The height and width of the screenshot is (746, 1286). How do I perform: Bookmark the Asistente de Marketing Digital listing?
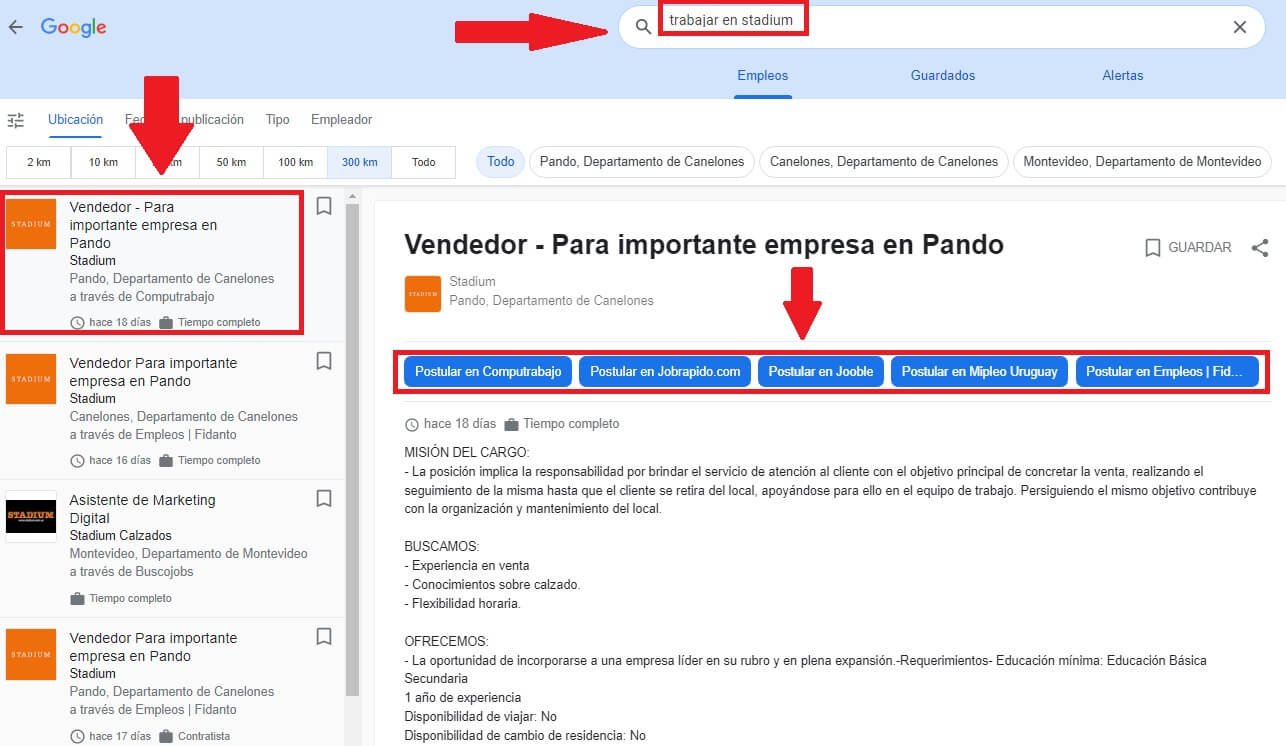[x=324, y=498]
